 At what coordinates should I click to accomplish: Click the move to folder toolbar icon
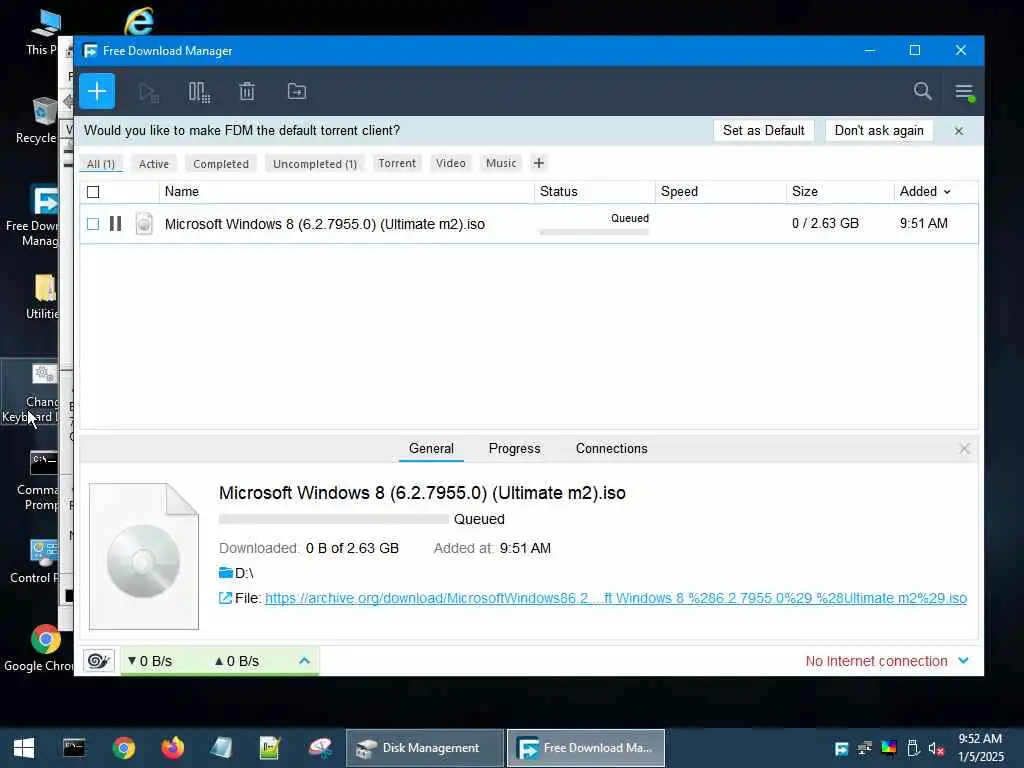[x=296, y=91]
